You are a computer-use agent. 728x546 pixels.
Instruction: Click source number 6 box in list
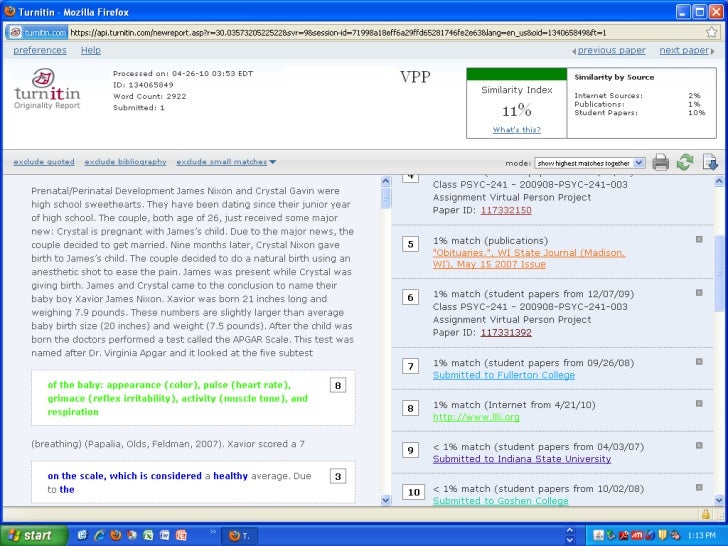click(410, 298)
